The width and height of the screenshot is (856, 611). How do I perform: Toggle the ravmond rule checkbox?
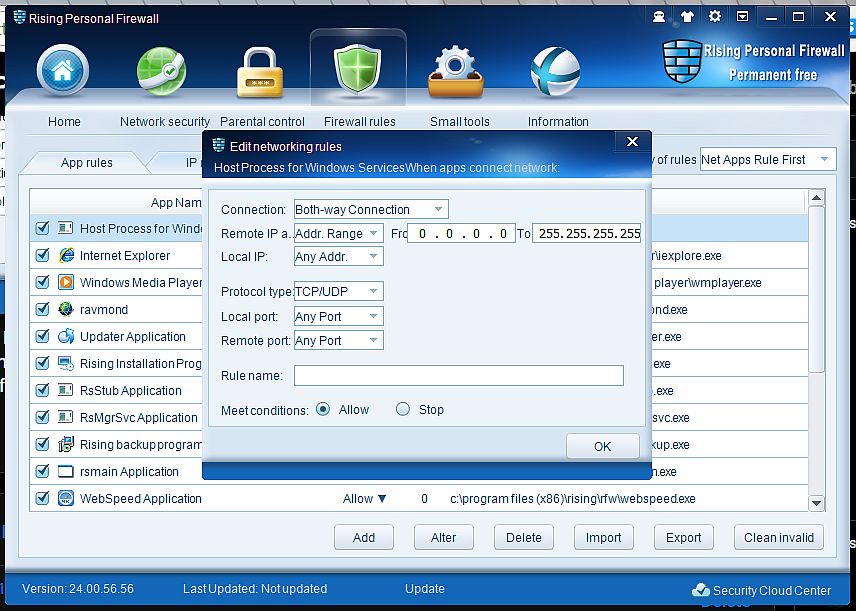tap(42, 309)
